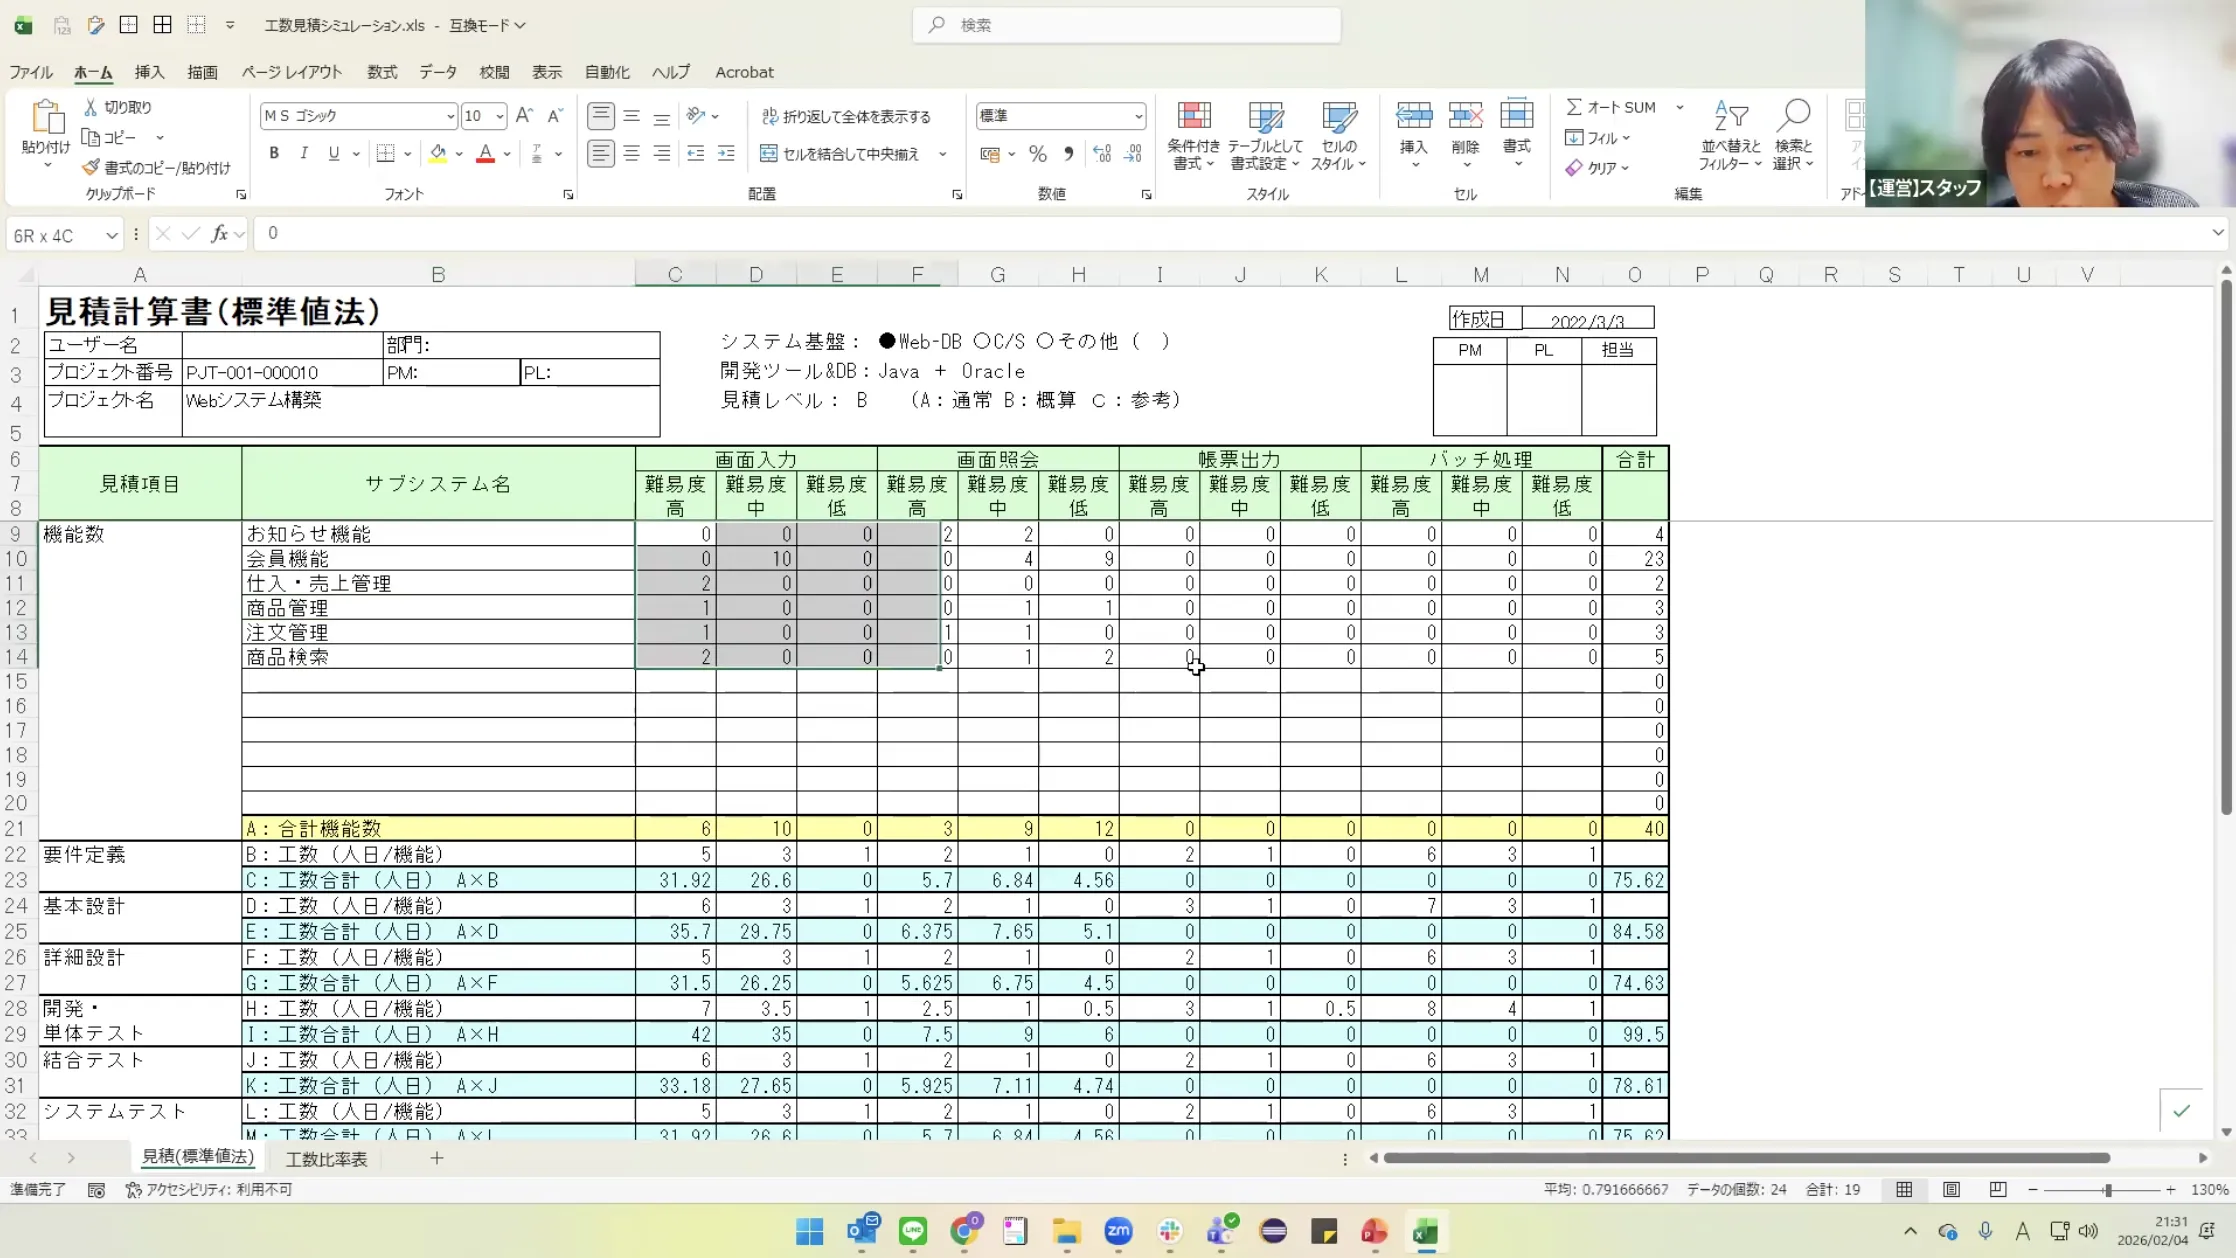Open the number format dropdown
This screenshot has height=1258, width=2236.
click(x=1138, y=117)
